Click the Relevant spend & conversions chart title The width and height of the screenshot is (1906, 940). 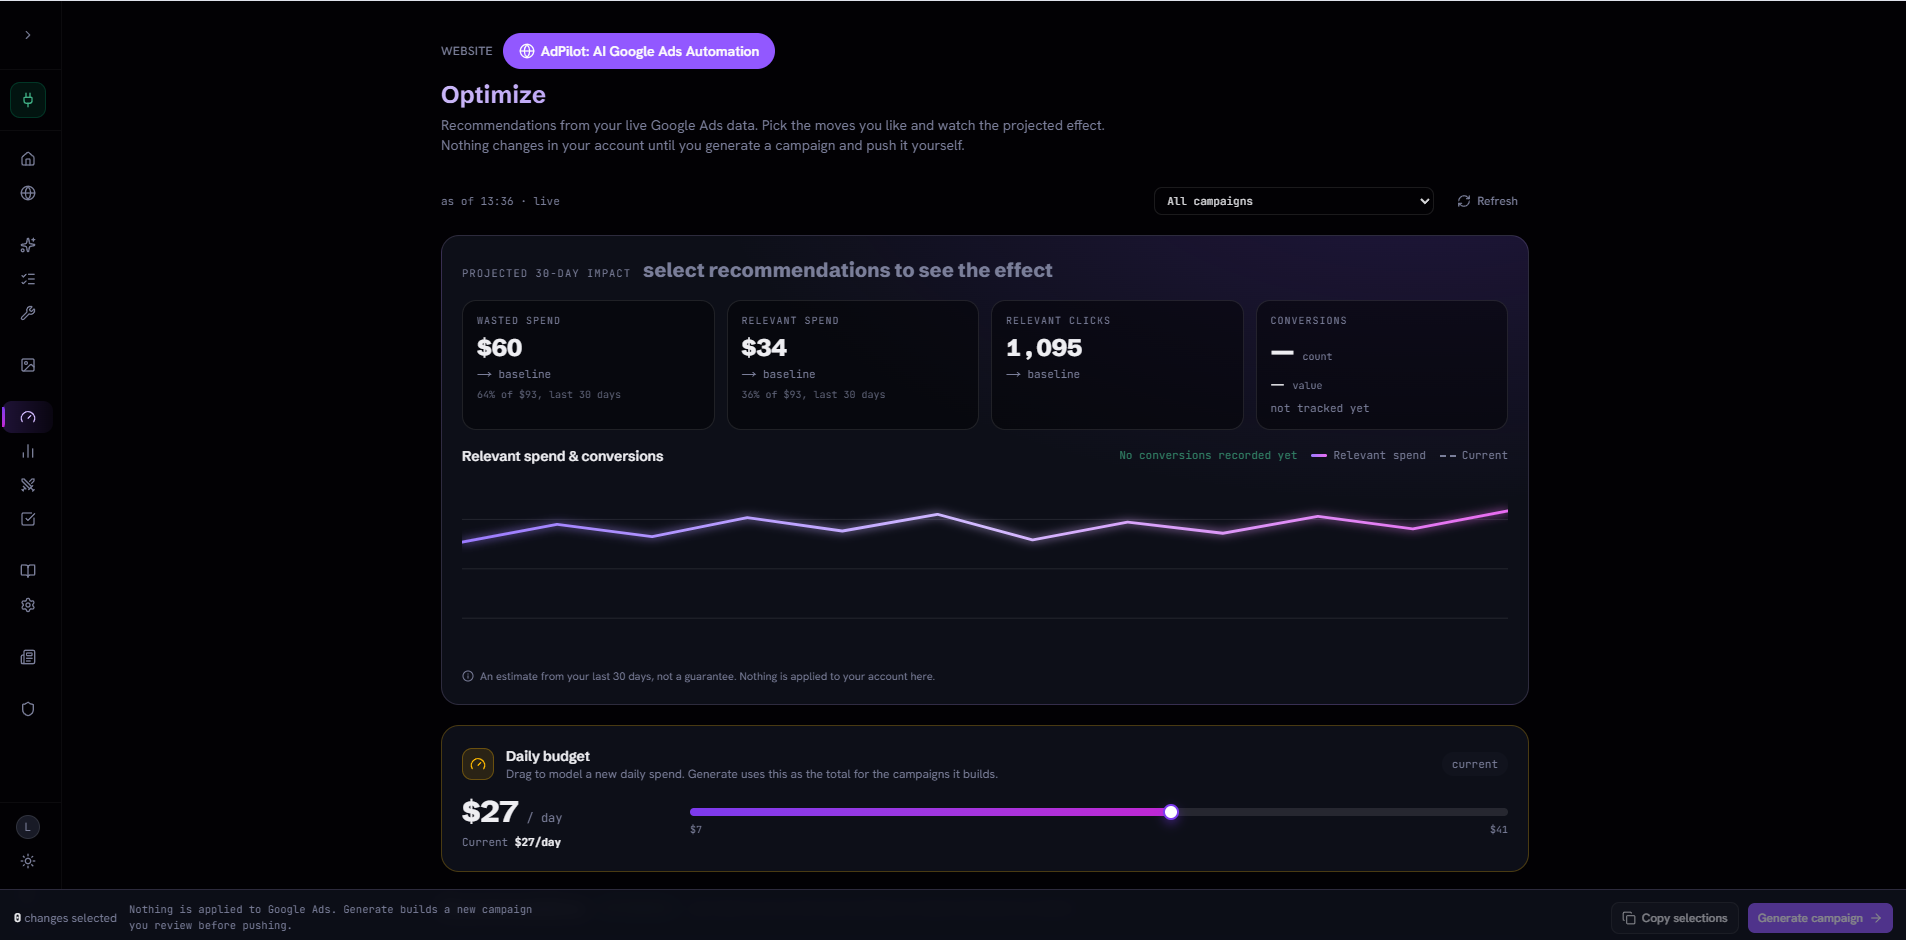coord(562,456)
